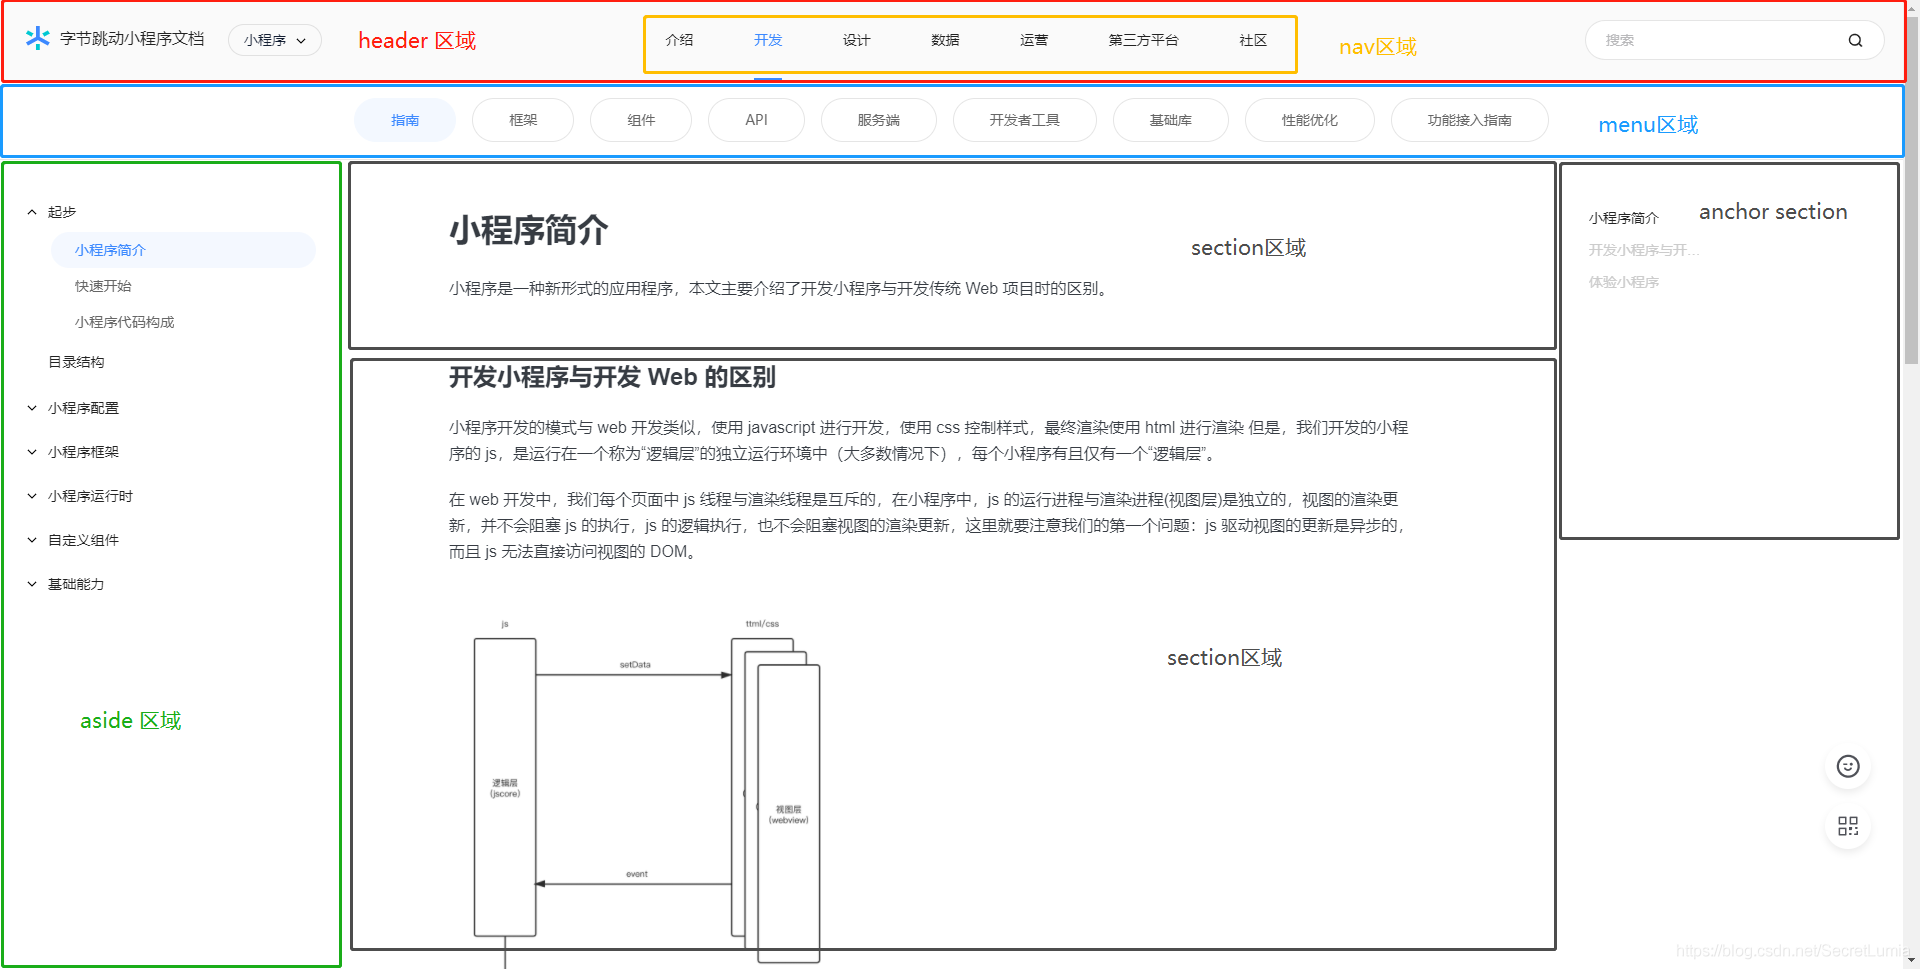
Task: Open the 功能接入指南 menu pill
Action: [x=1469, y=120]
